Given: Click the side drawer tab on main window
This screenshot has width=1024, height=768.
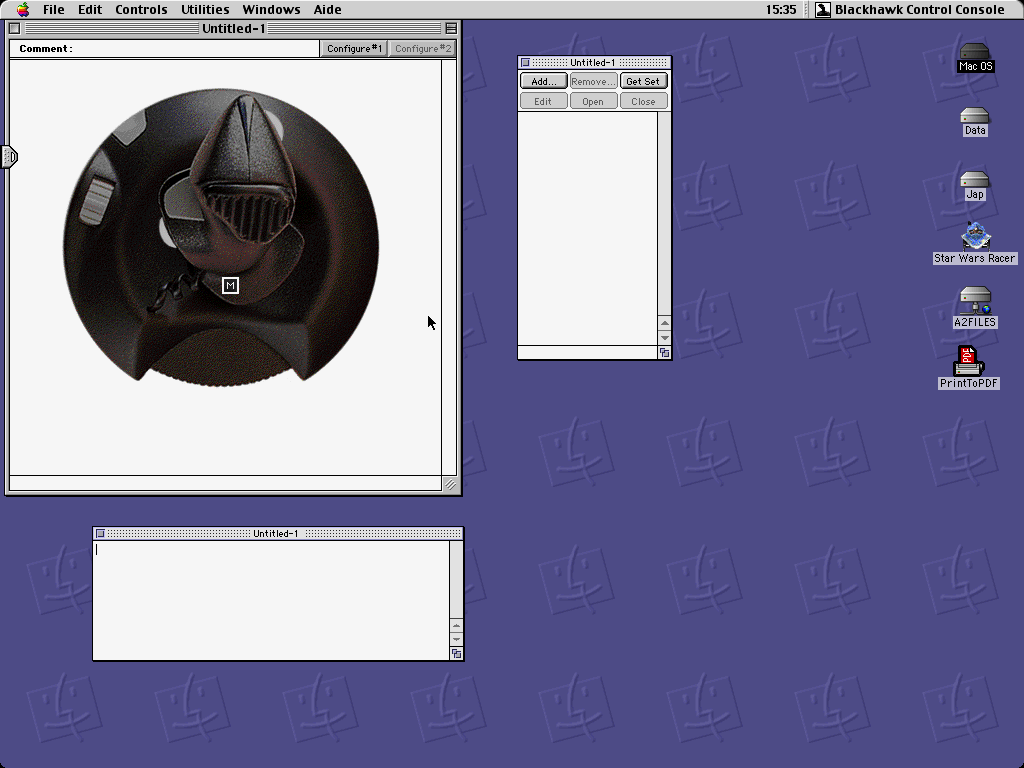Looking at the screenshot, I should coord(9,157).
